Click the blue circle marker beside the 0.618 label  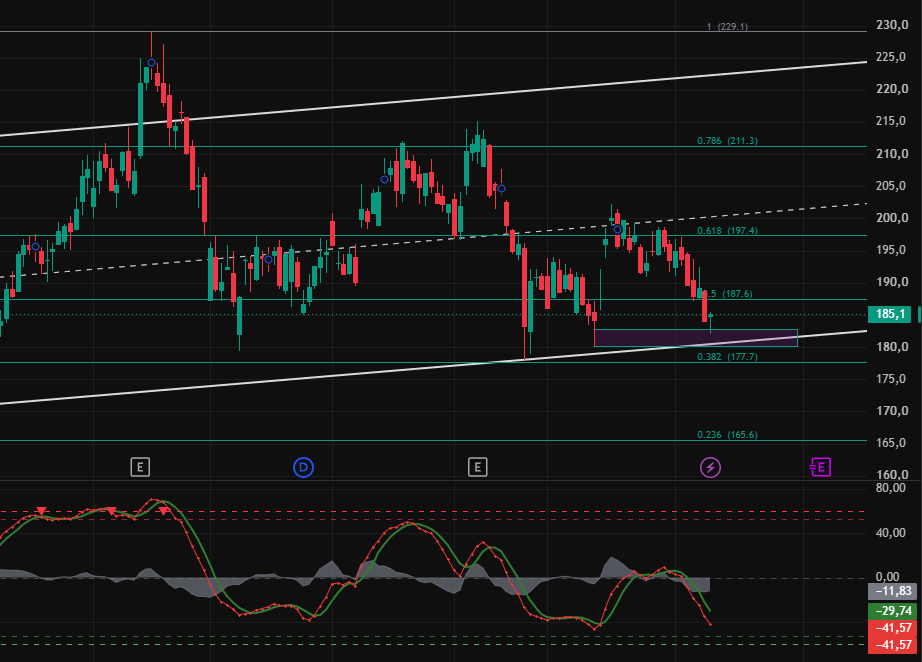[617, 229]
